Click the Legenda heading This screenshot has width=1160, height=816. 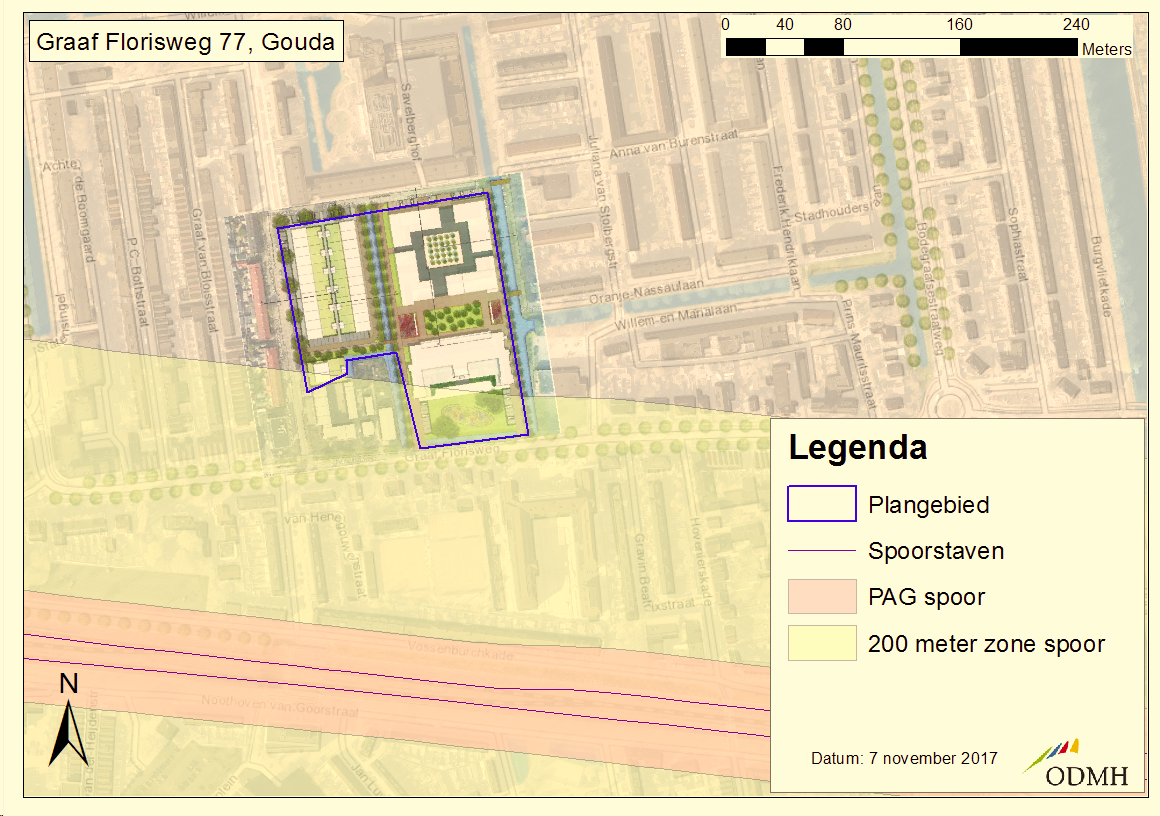[x=857, y=447]
